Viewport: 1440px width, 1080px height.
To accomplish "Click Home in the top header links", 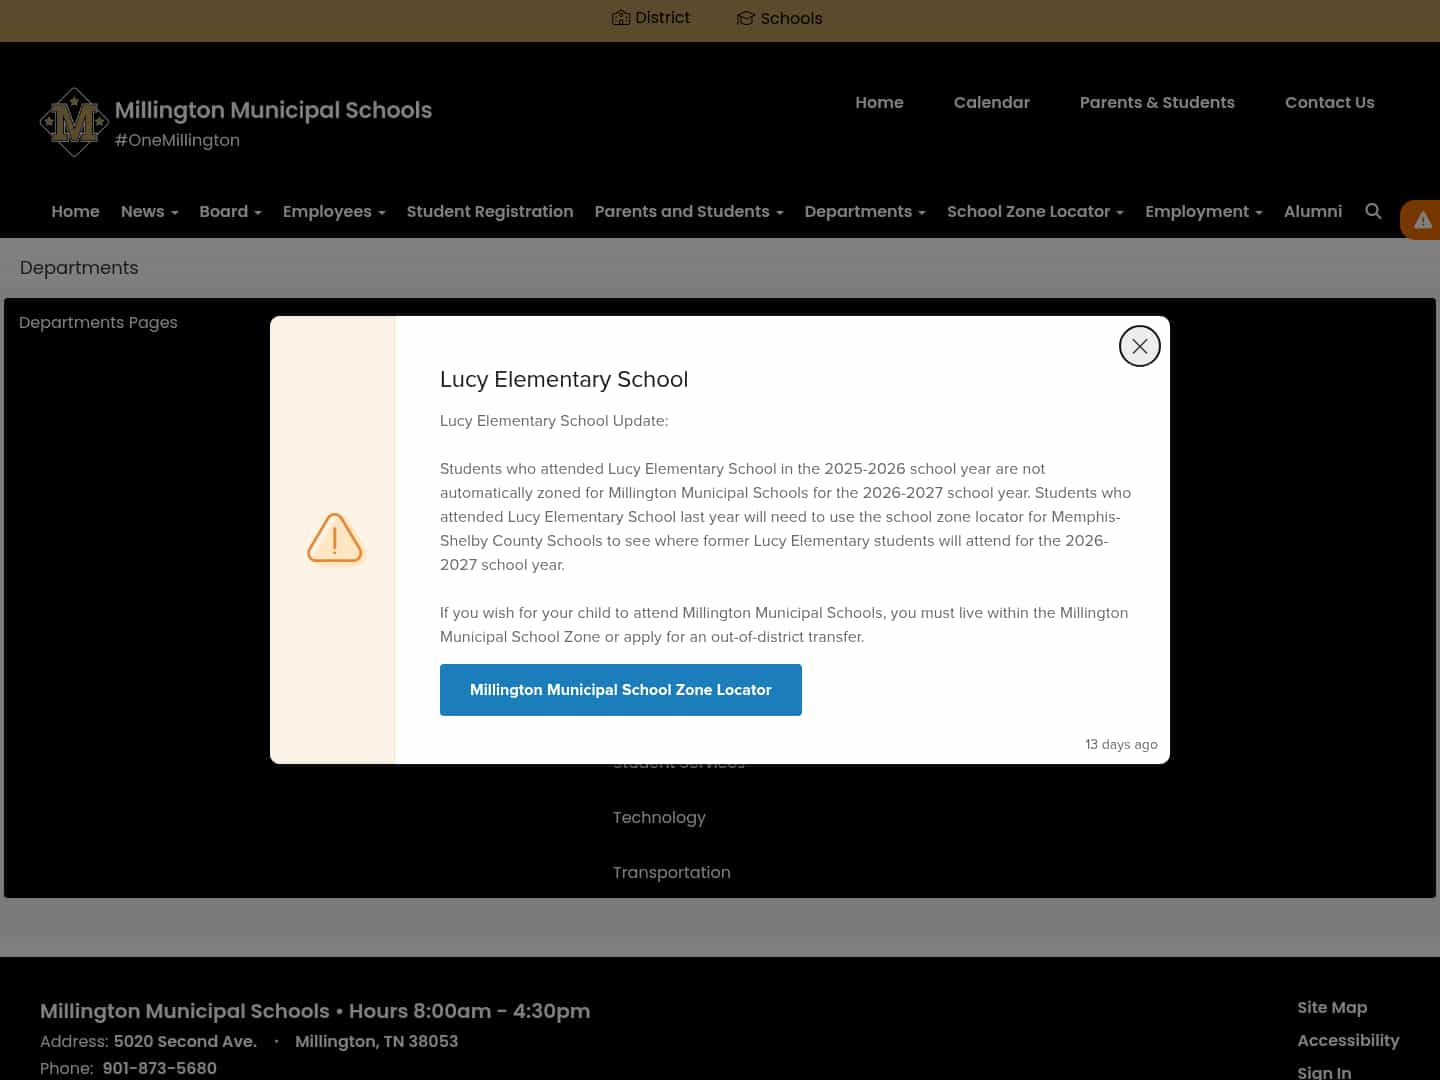I will tap(879, 102).
